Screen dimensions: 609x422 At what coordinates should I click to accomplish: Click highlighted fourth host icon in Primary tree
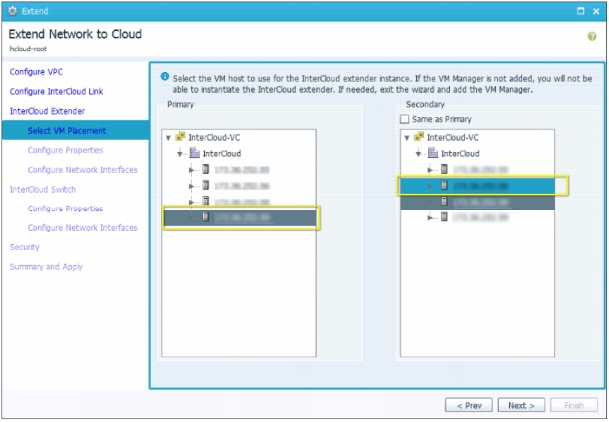(205, 217)
